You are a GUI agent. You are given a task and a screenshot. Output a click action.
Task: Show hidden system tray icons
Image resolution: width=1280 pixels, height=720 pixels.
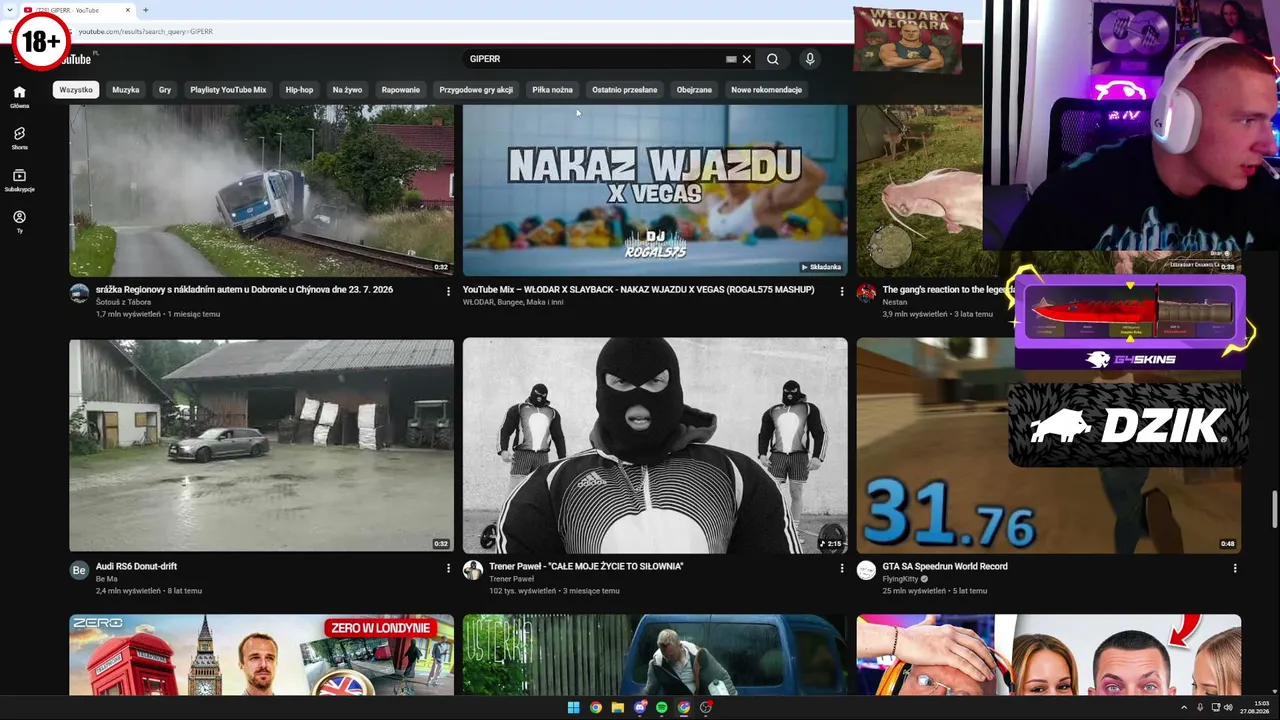tap(1184, 708)
